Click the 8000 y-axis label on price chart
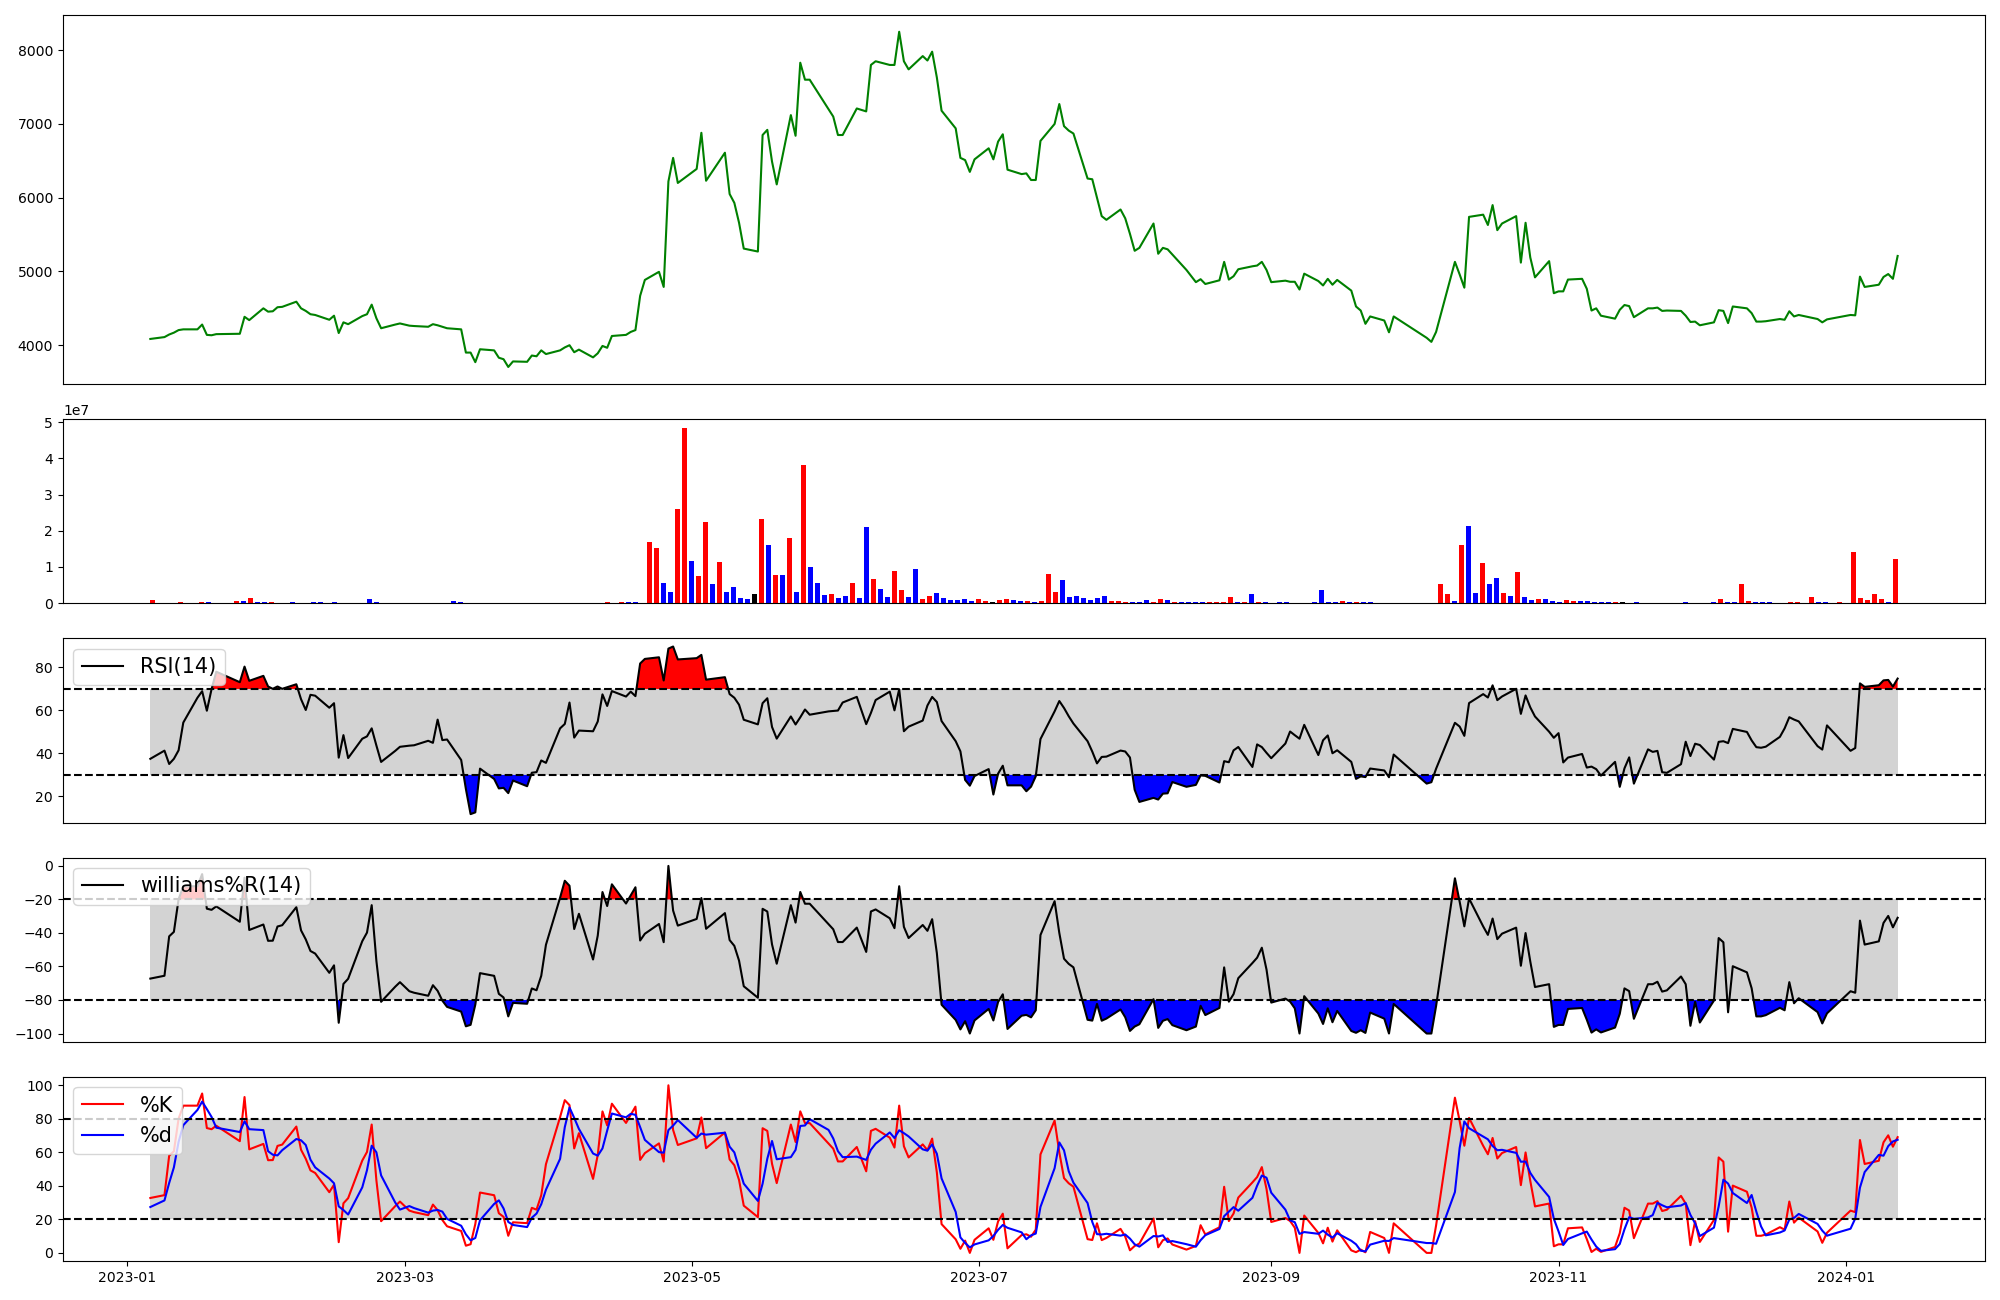 pos(37,51)
